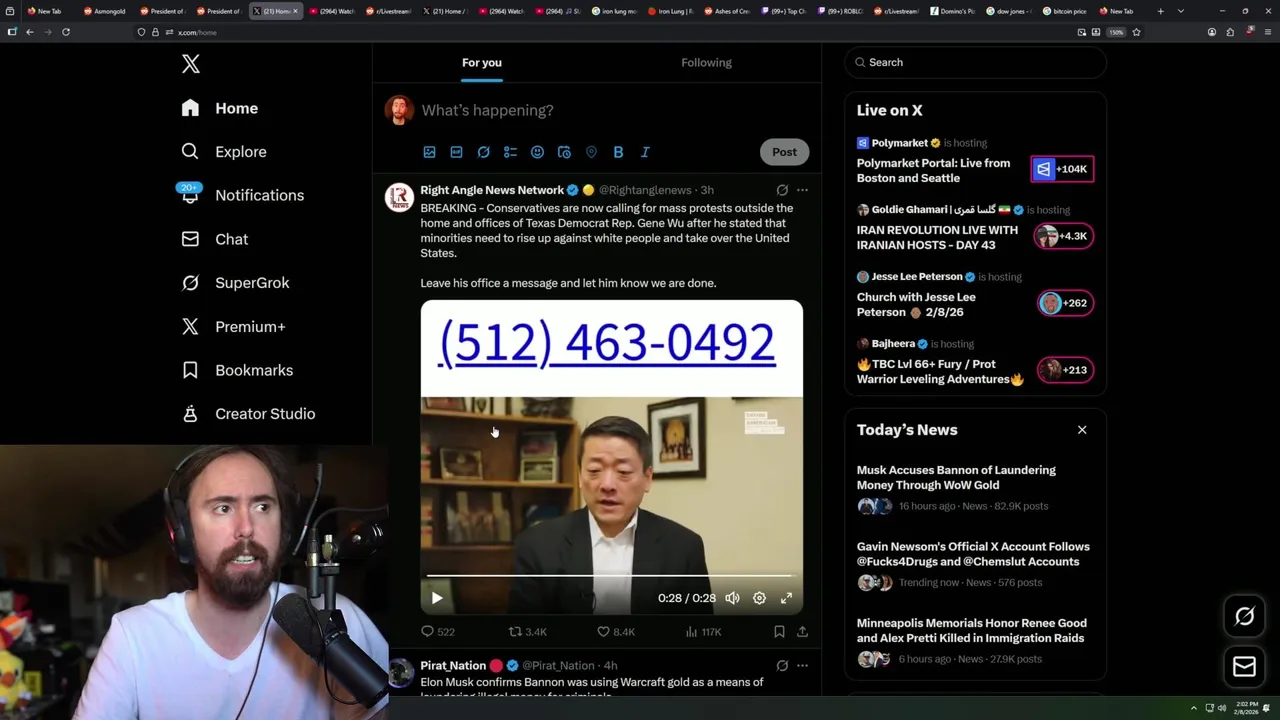Click the X logo in the sidebar

(x=191, y=64)
